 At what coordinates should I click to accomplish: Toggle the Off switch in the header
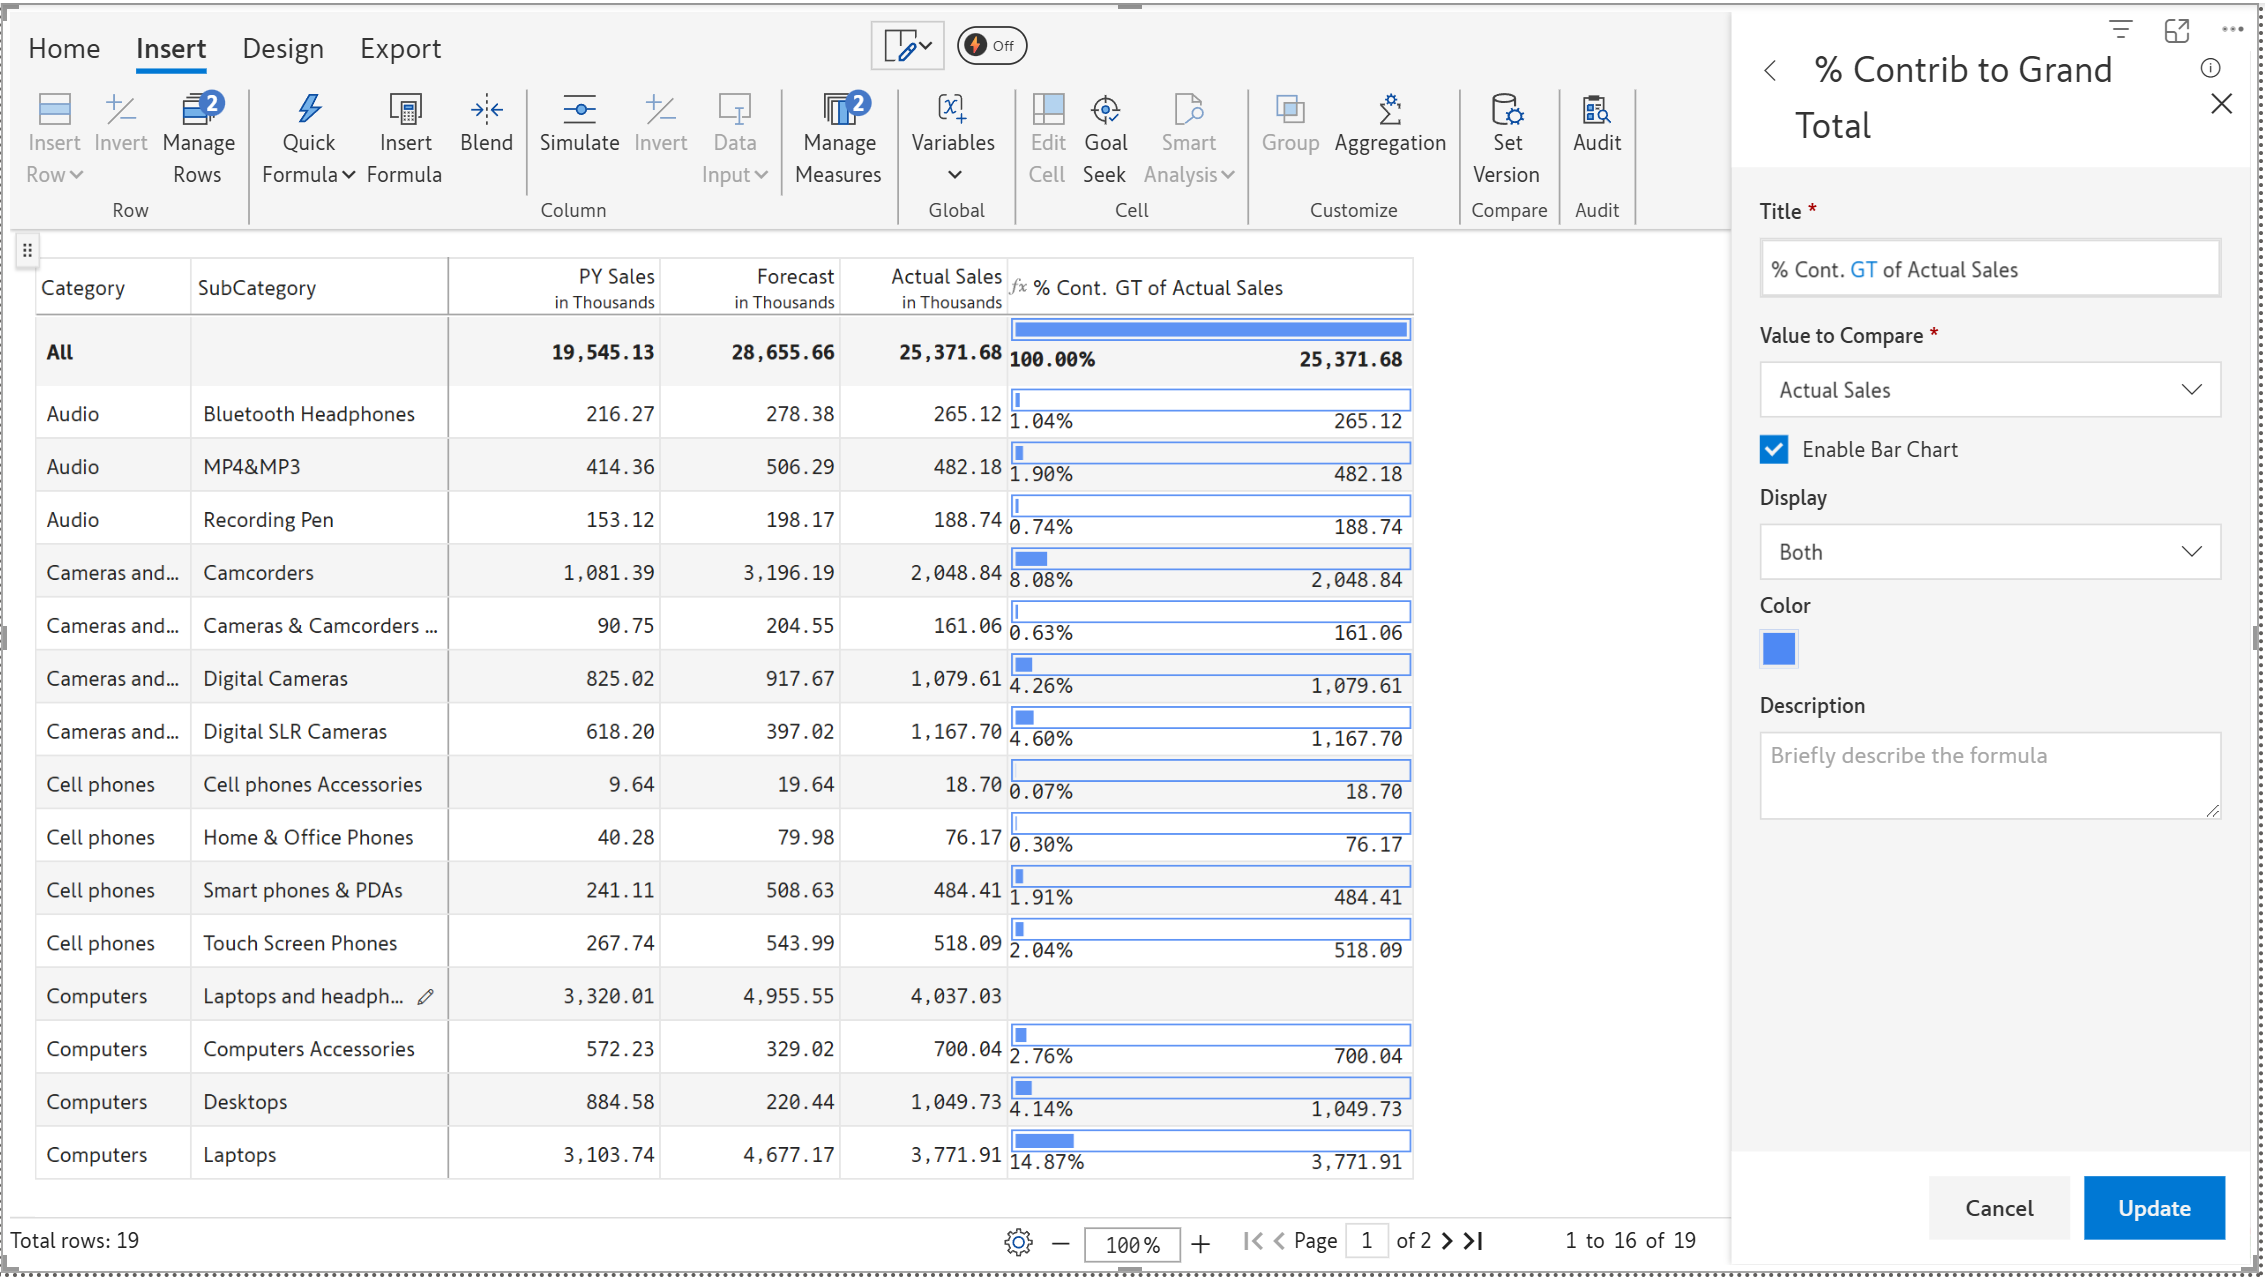coord(991,46)
